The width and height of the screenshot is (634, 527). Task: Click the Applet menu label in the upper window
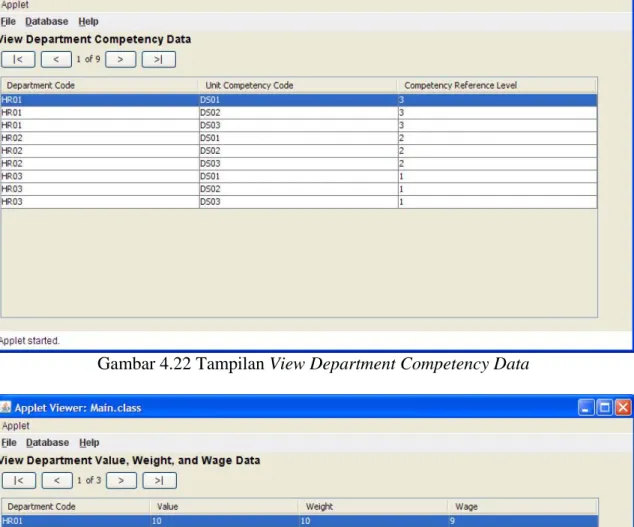point(15,5)
